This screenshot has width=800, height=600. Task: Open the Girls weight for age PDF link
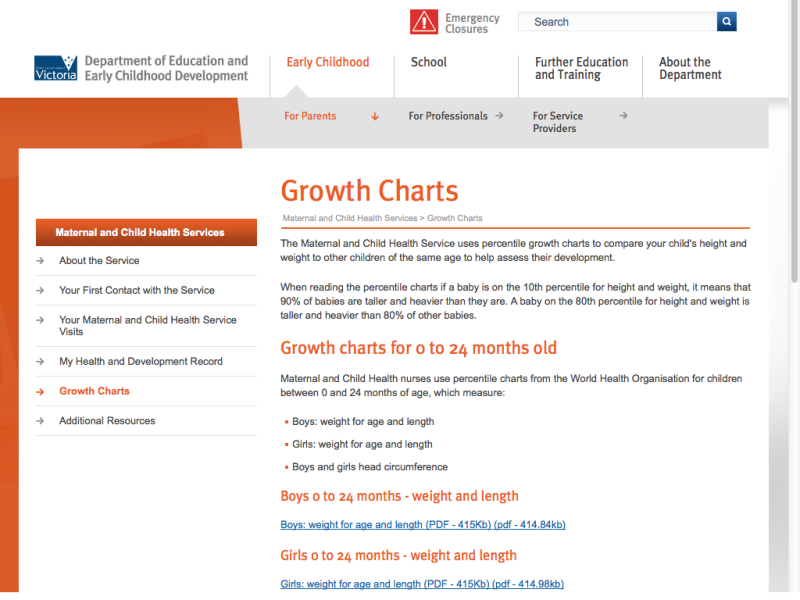tap(420, 583)
